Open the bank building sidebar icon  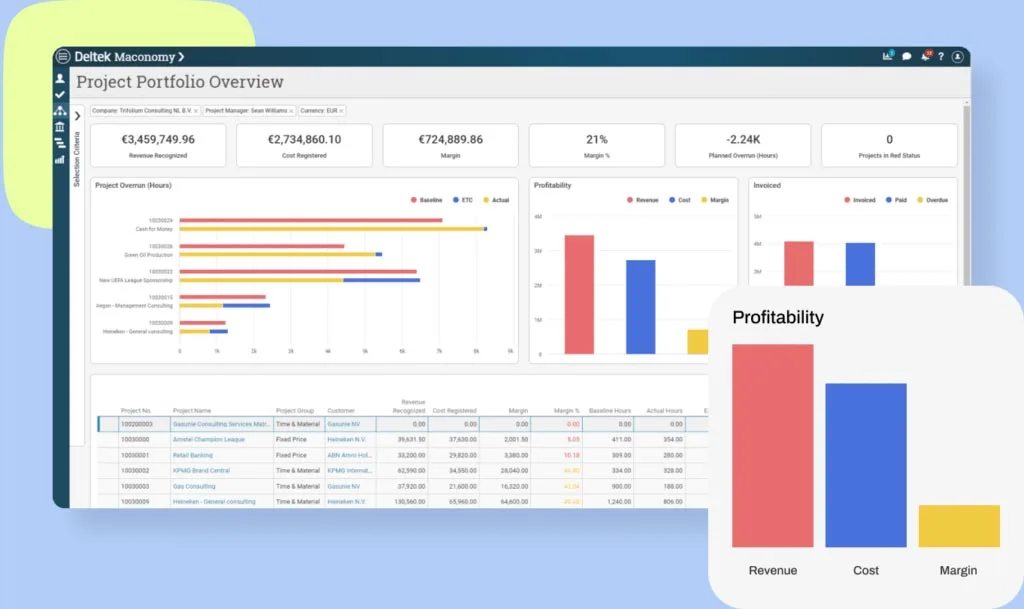pyautogui.click(x=60, y=127)
